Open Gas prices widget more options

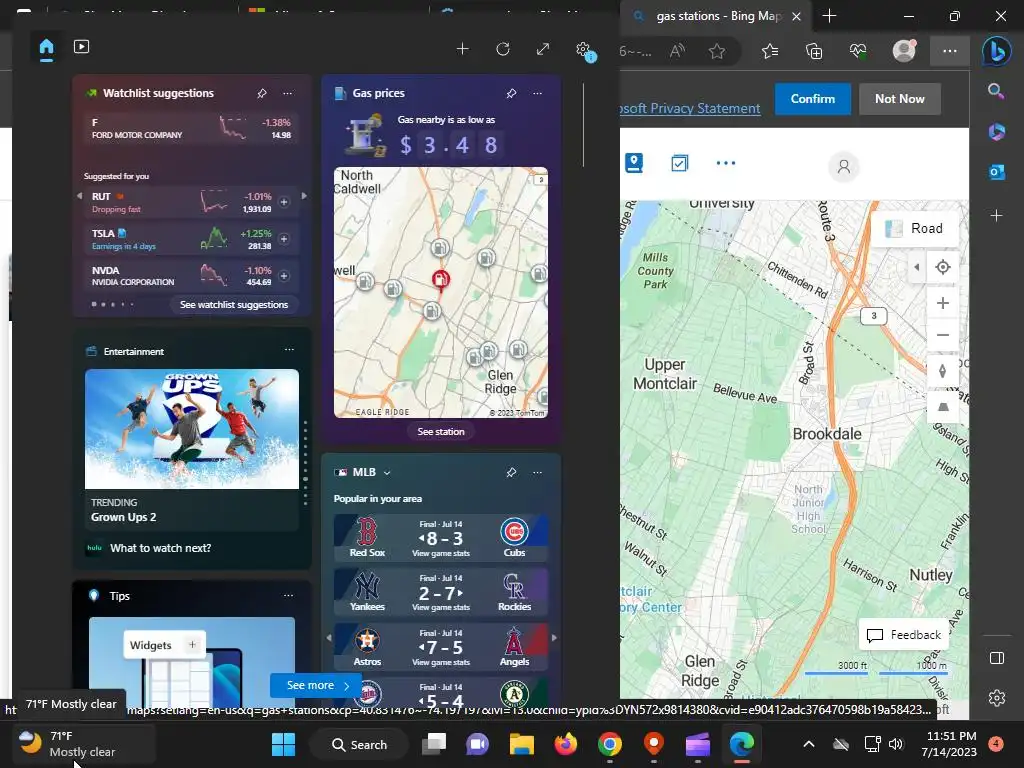537,93
